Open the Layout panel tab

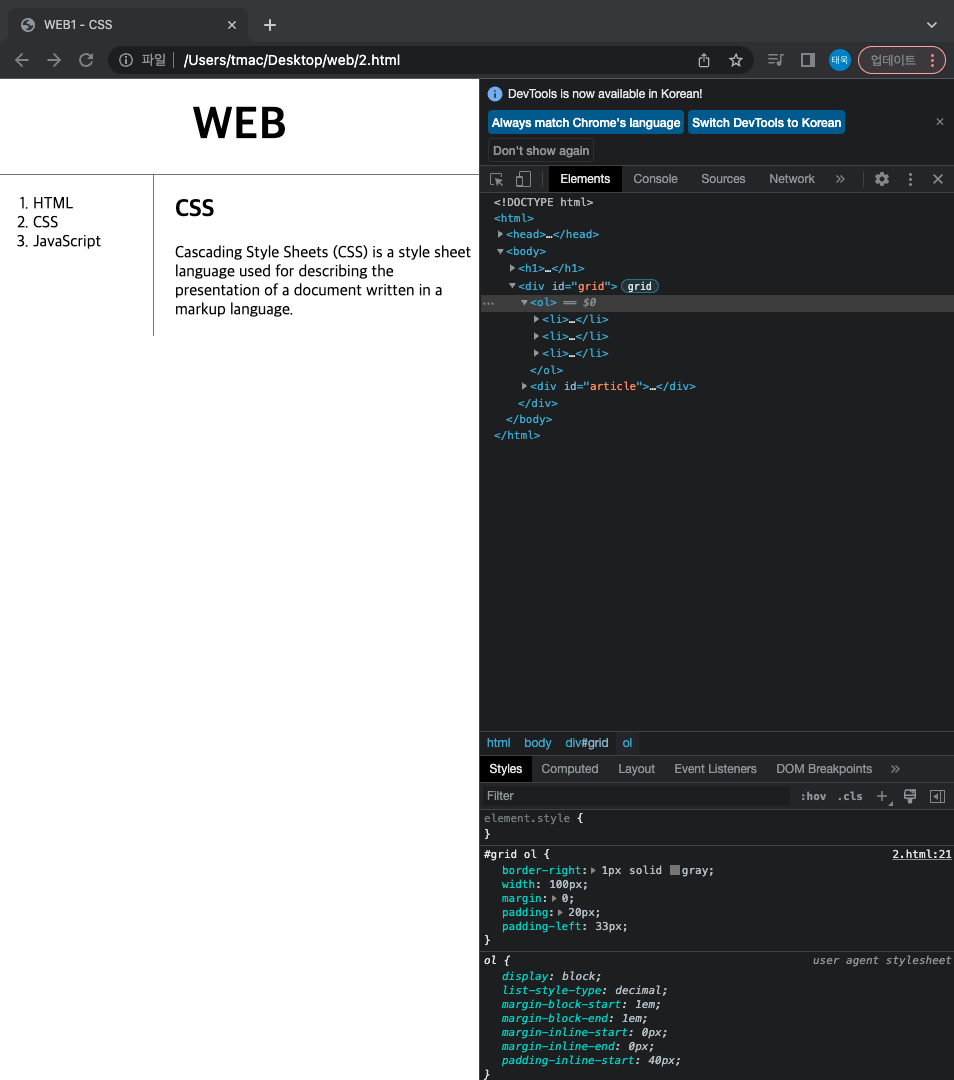pyautogui.click(x=636, y=768)
